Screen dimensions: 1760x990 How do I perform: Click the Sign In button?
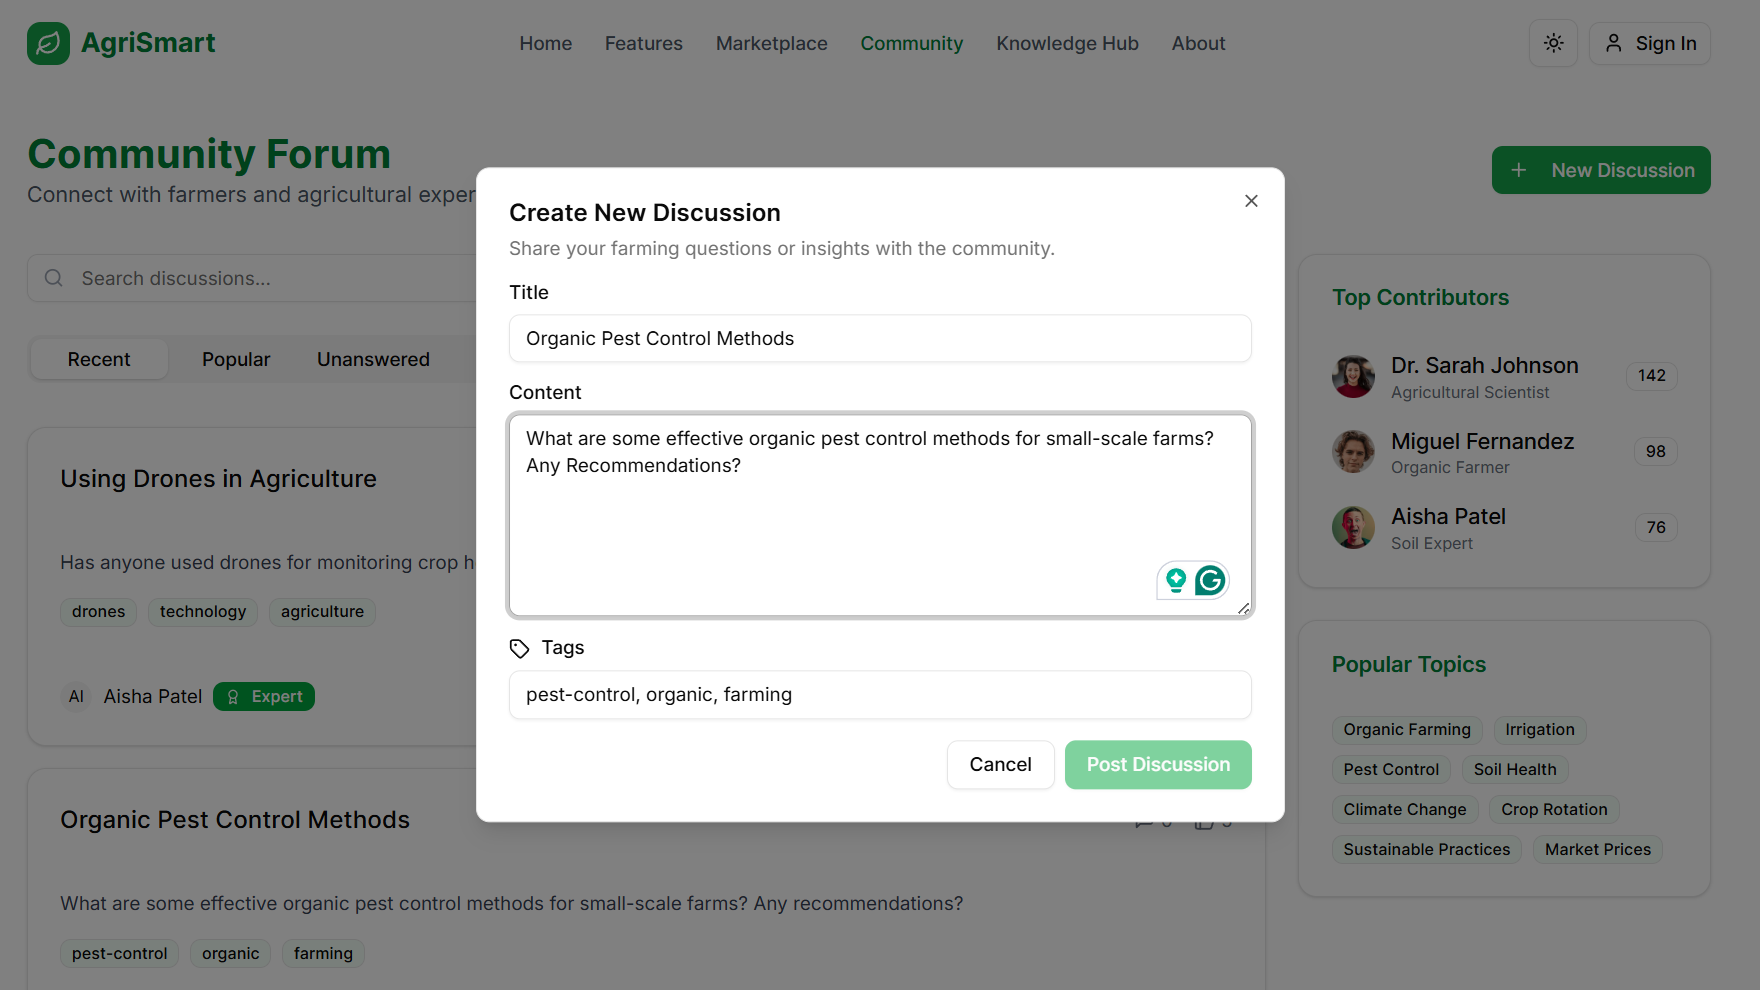tap(1649, 43)
